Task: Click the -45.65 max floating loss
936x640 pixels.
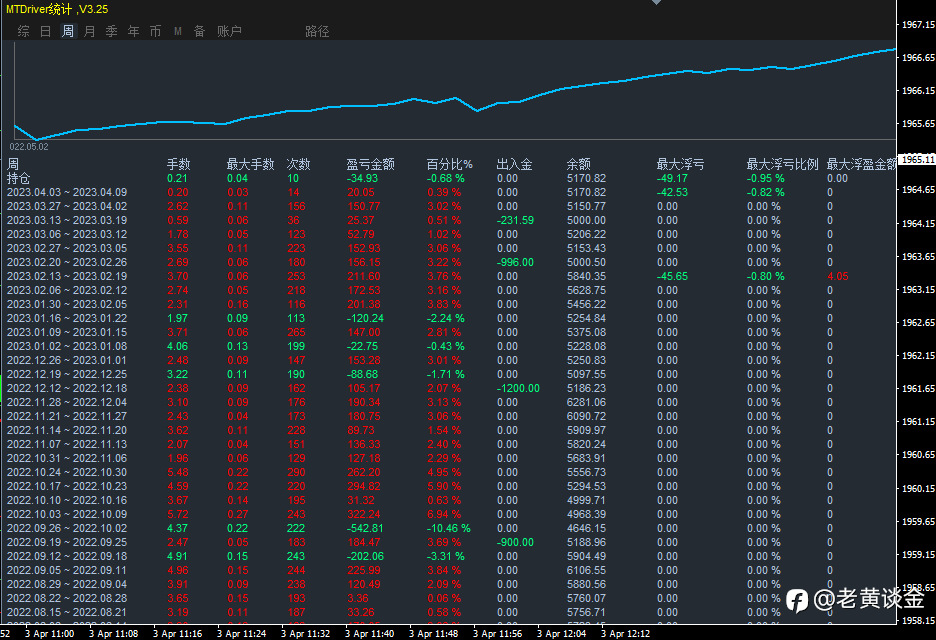Action: 672,276
